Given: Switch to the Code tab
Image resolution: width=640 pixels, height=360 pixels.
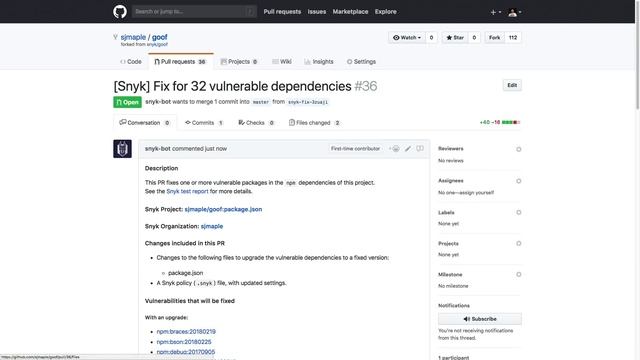Looking at the screenshot, I should point(131,62).
